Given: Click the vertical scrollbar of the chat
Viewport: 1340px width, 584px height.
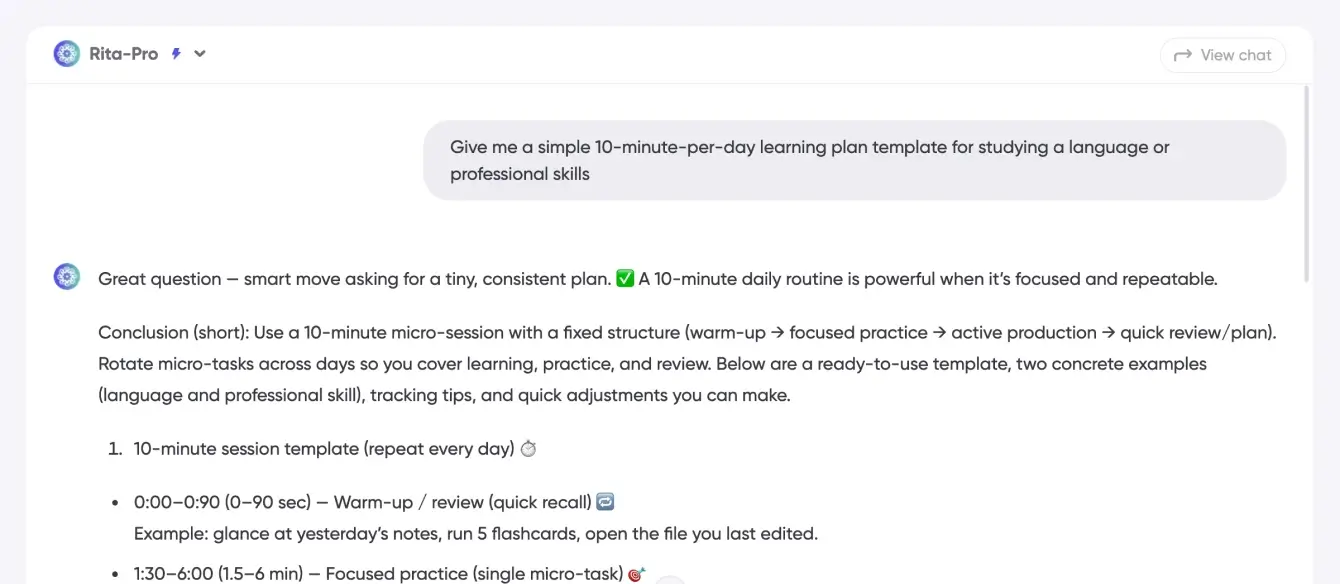Looking at the screenshot, I should tap(1305, 180).
